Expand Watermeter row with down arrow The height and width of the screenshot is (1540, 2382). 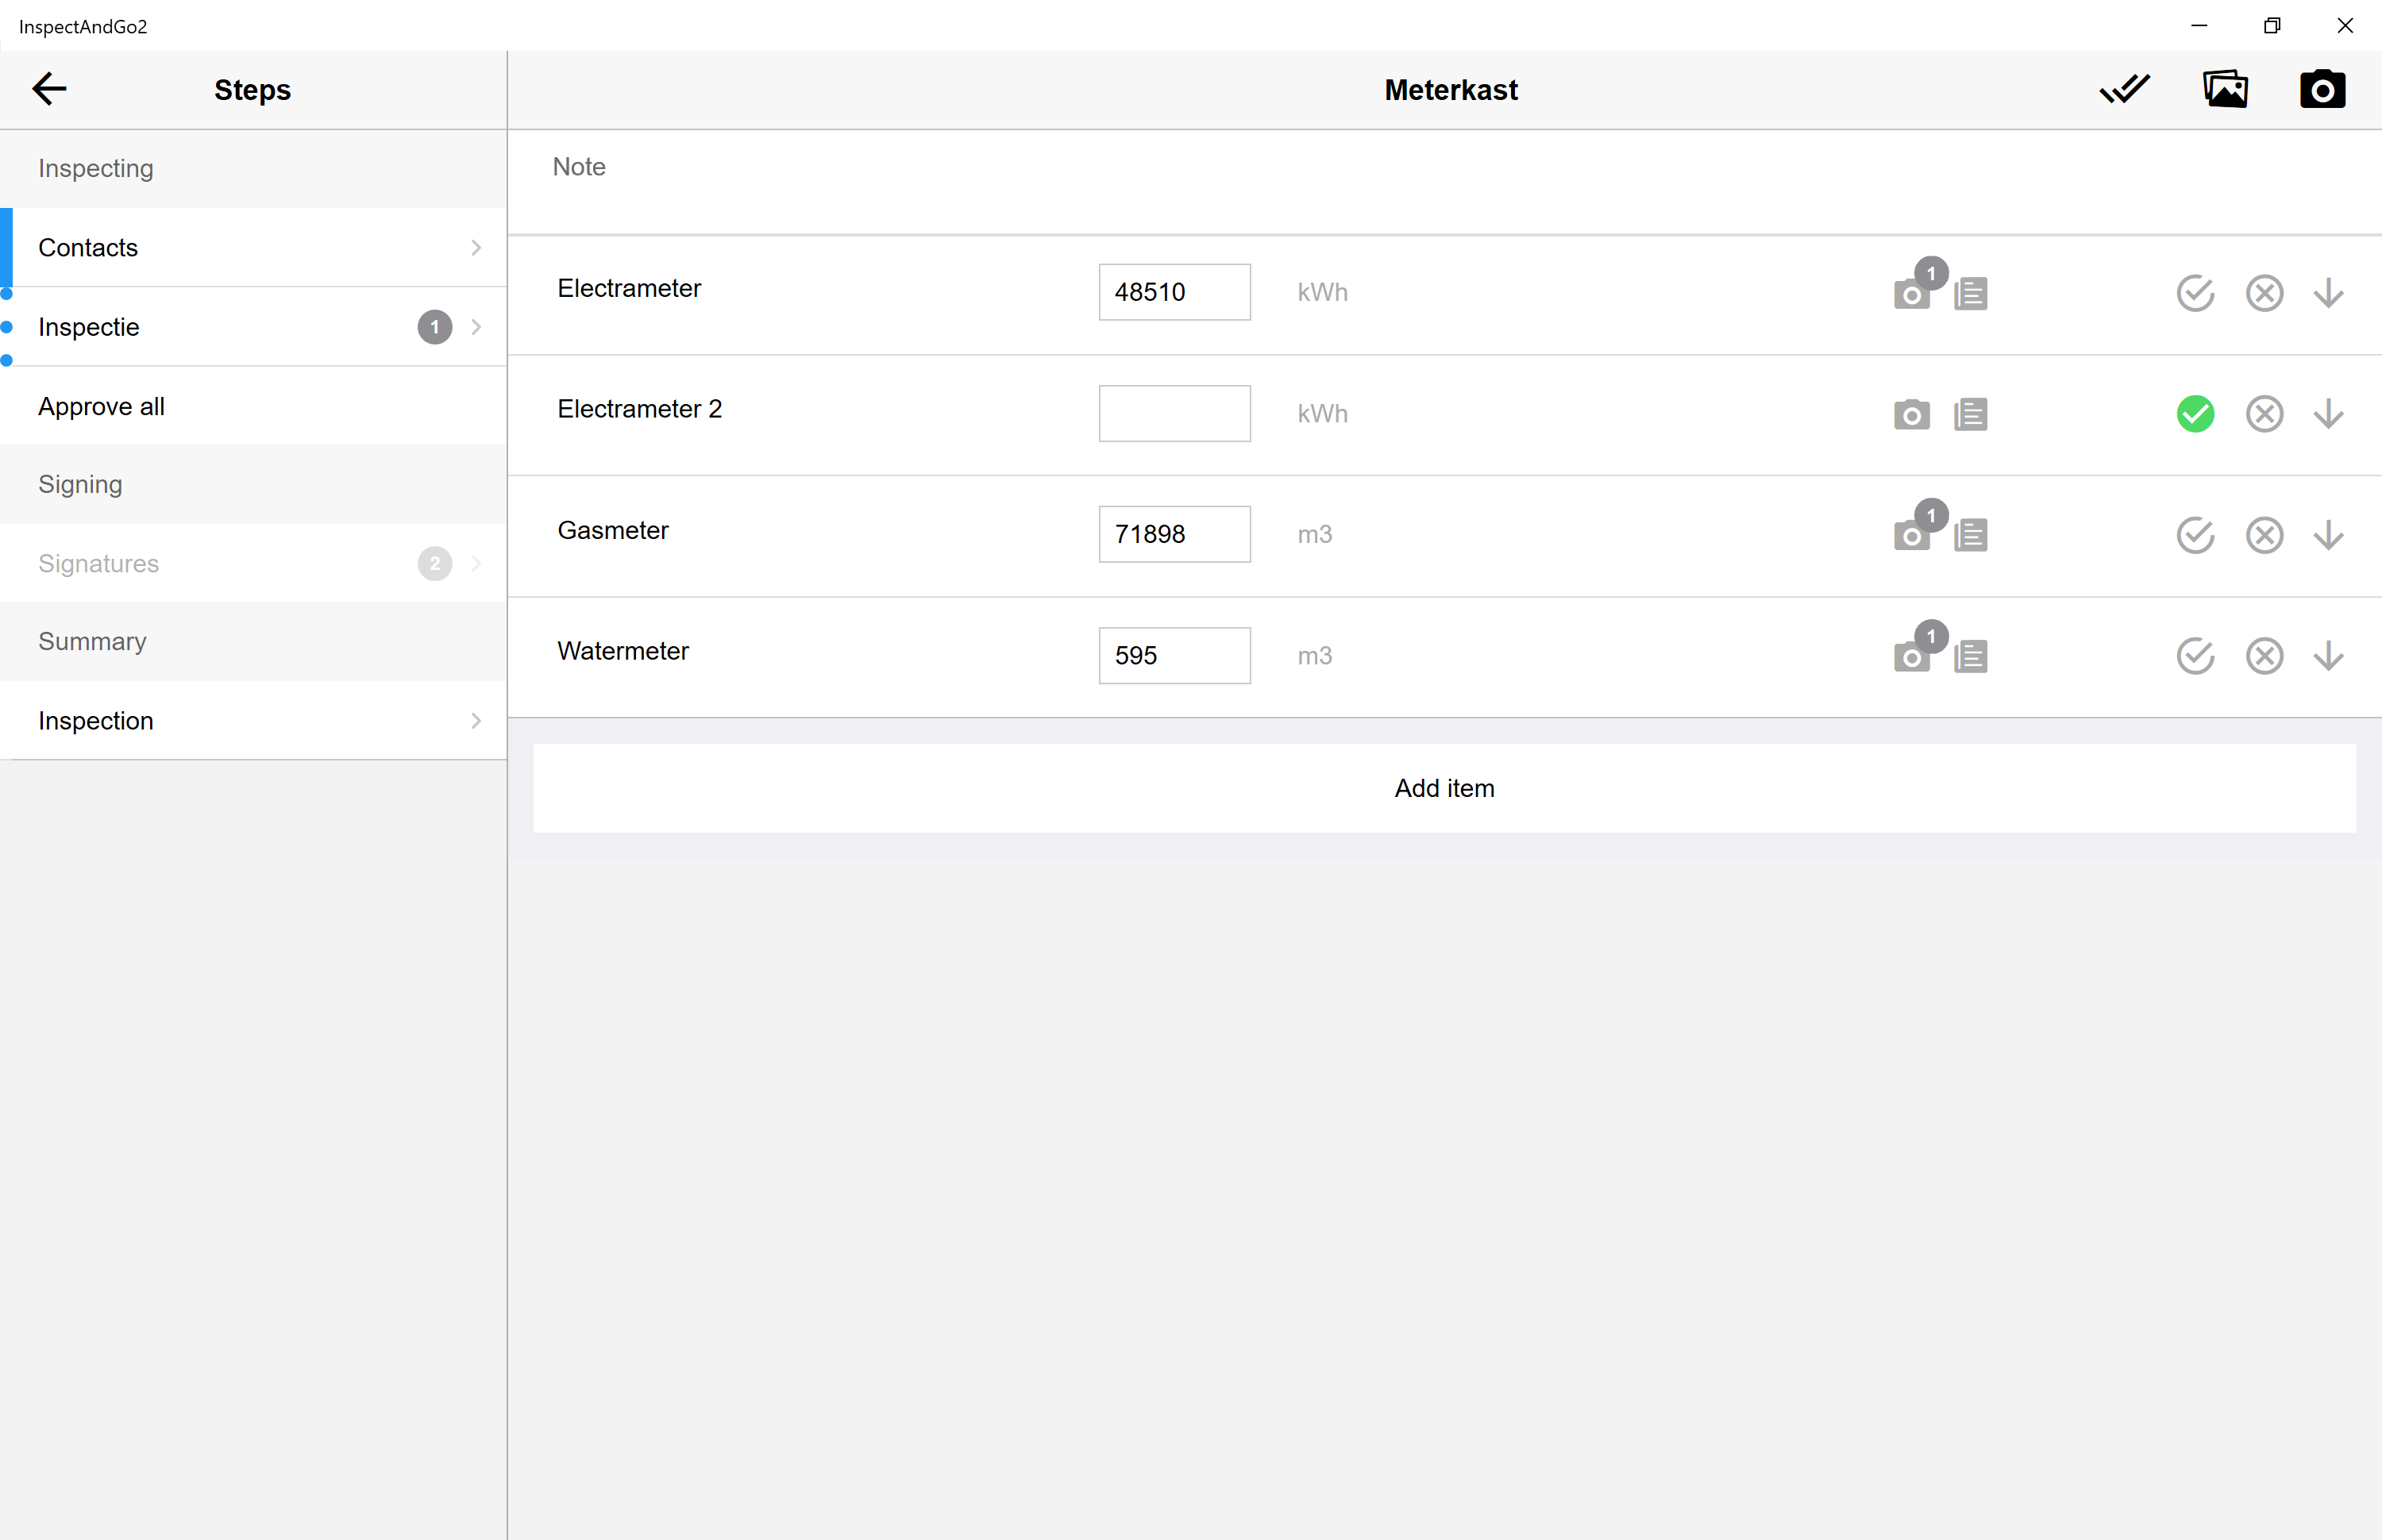(2328, 656)
